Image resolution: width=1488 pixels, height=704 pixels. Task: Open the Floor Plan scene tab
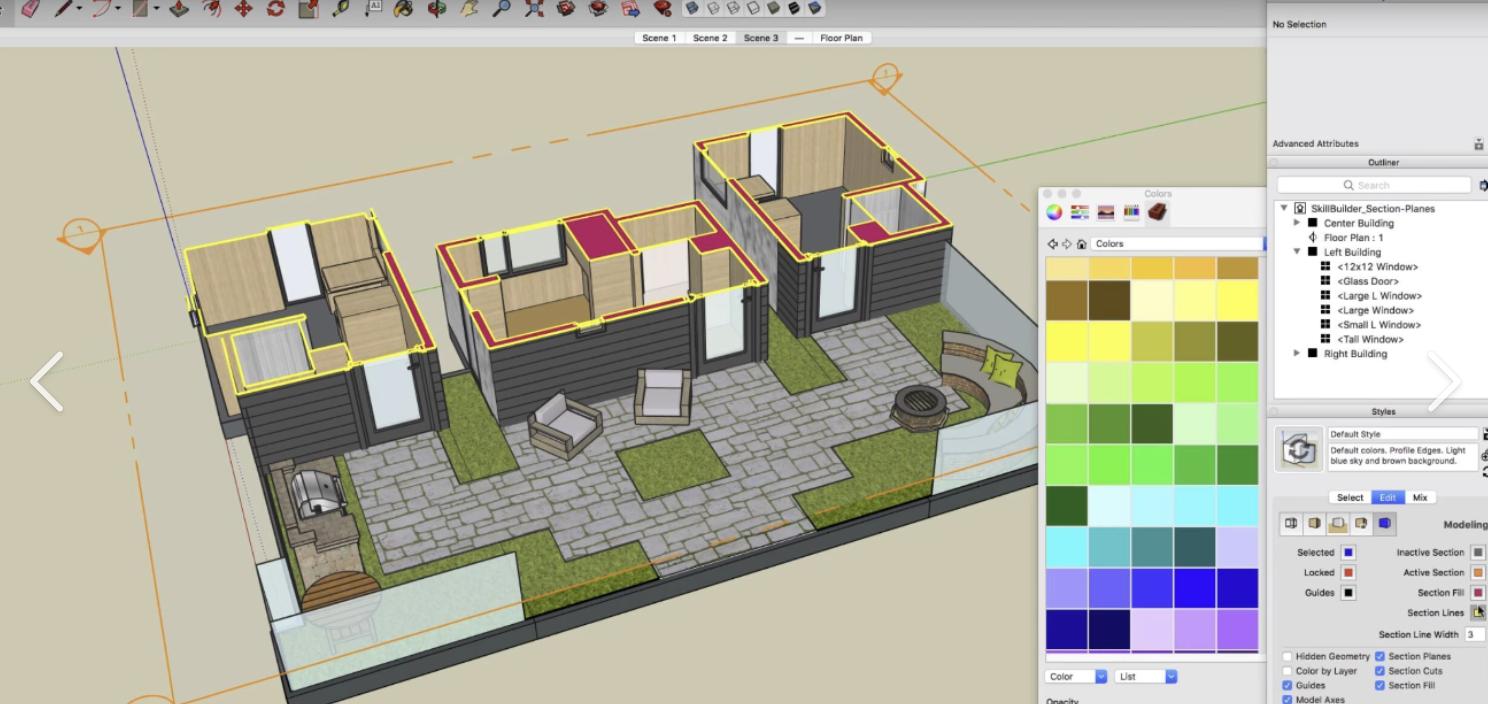[x=841, y=38]
